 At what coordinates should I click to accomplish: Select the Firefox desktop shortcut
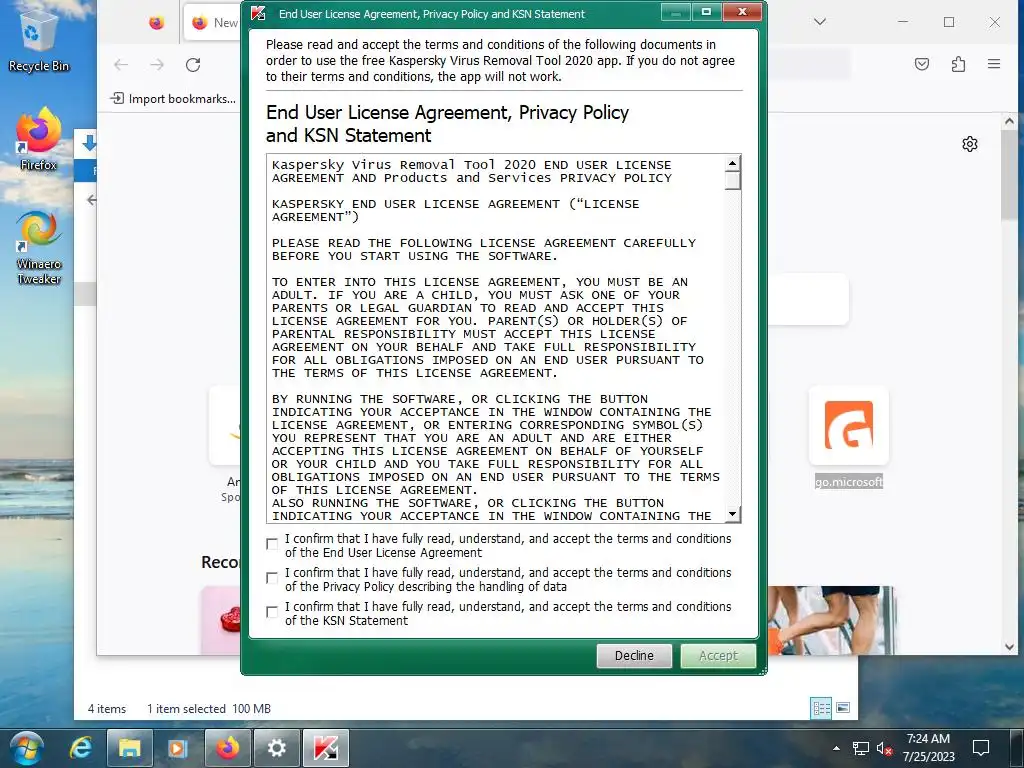[x=38, y=139]
